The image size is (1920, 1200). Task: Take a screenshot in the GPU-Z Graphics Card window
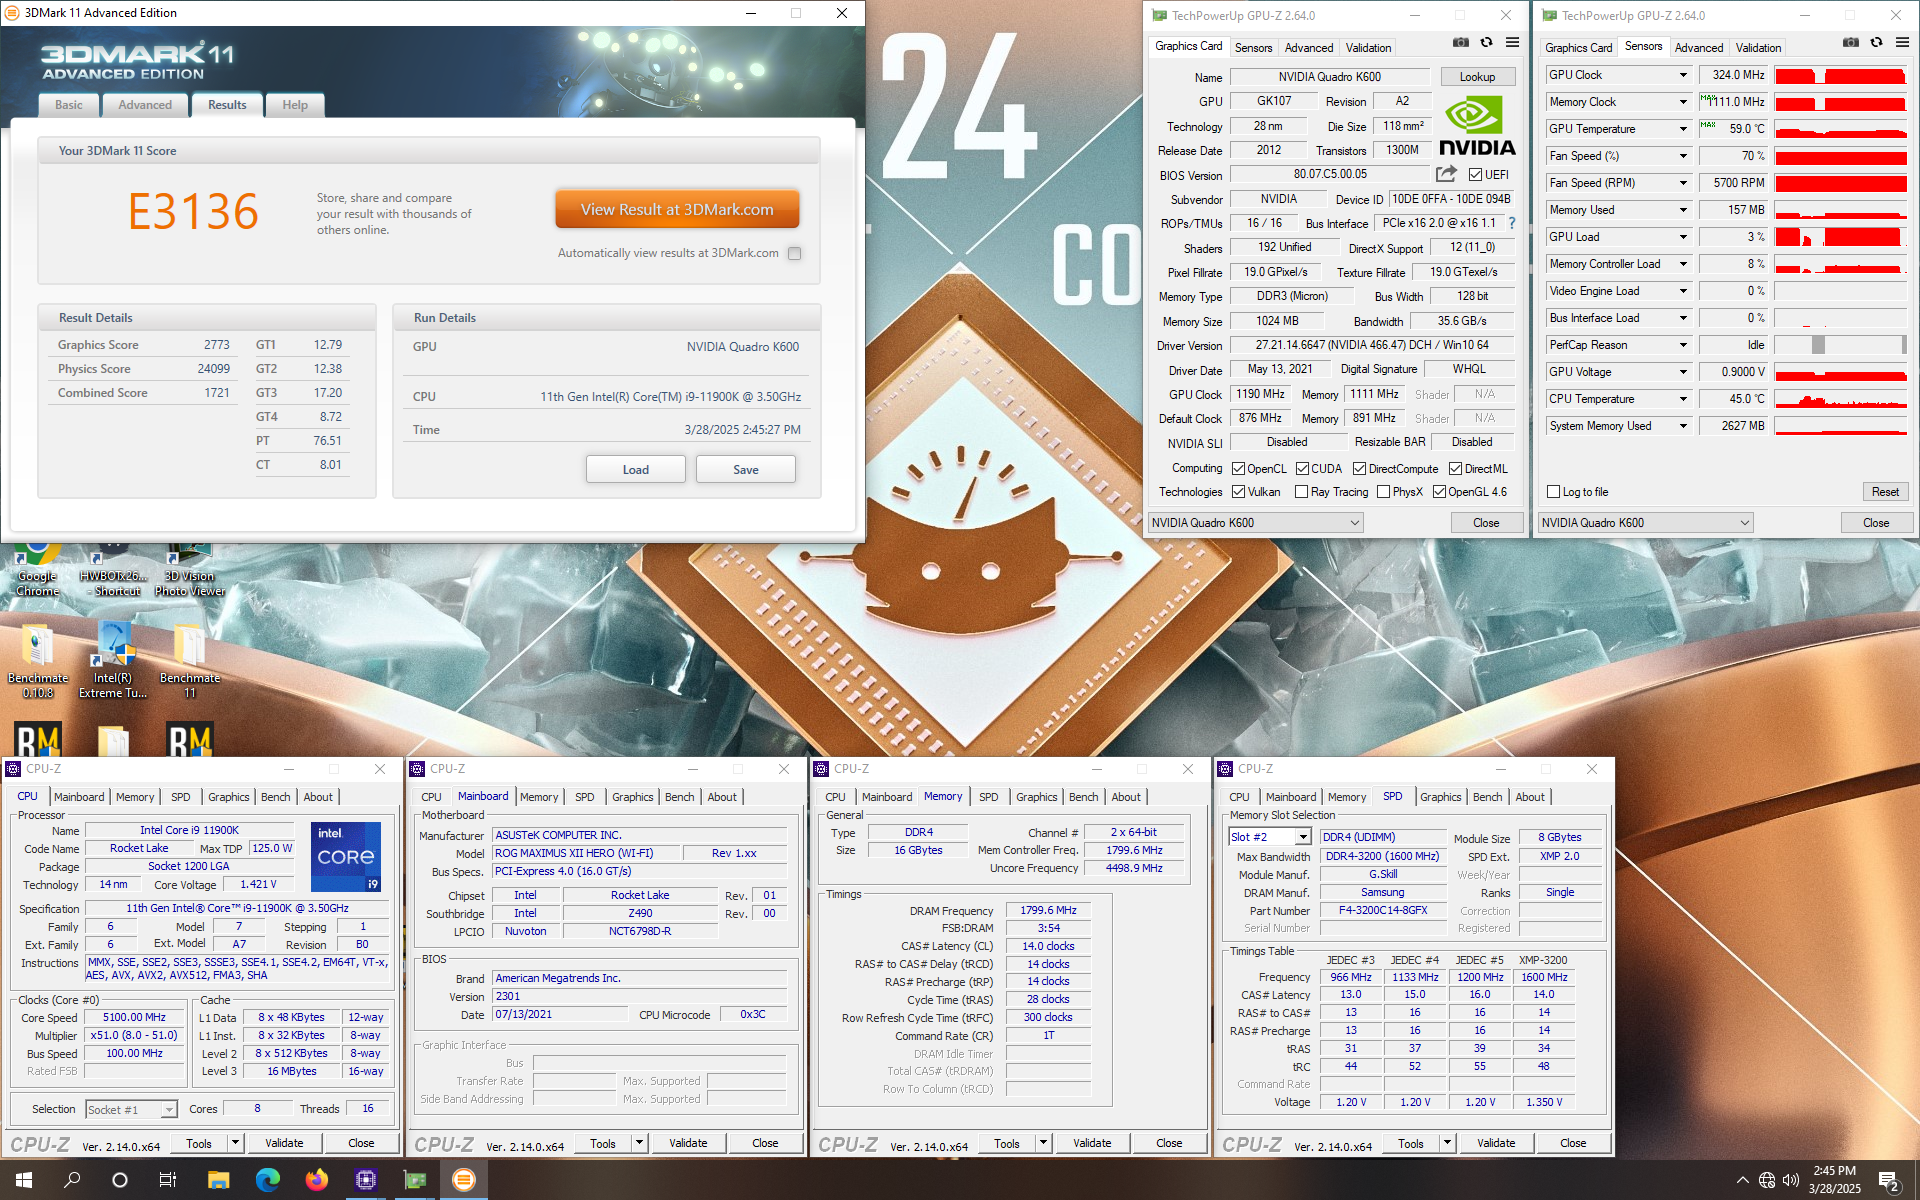1461,42
